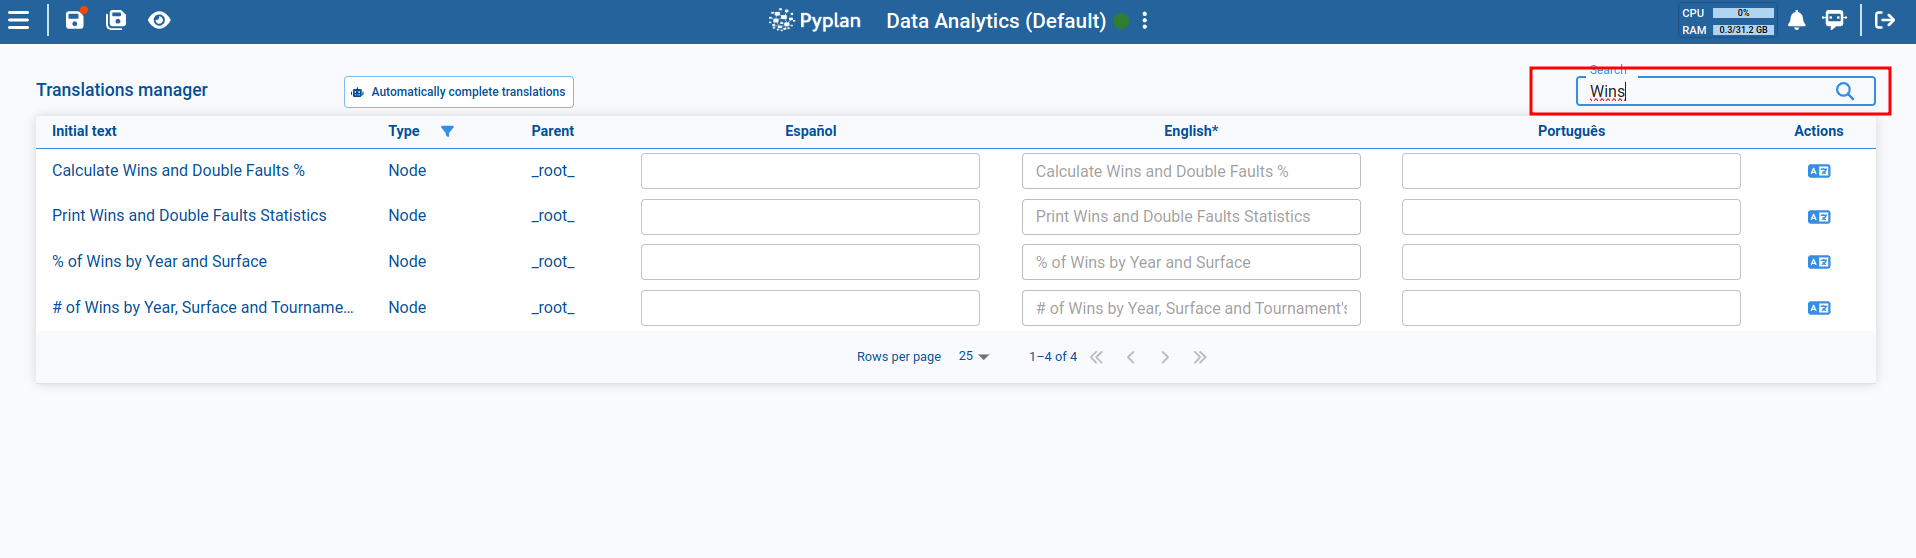This screenshot has height=558, width=1916.
Task: Click the RAM usage bar
Action: tap(1743, 30)
